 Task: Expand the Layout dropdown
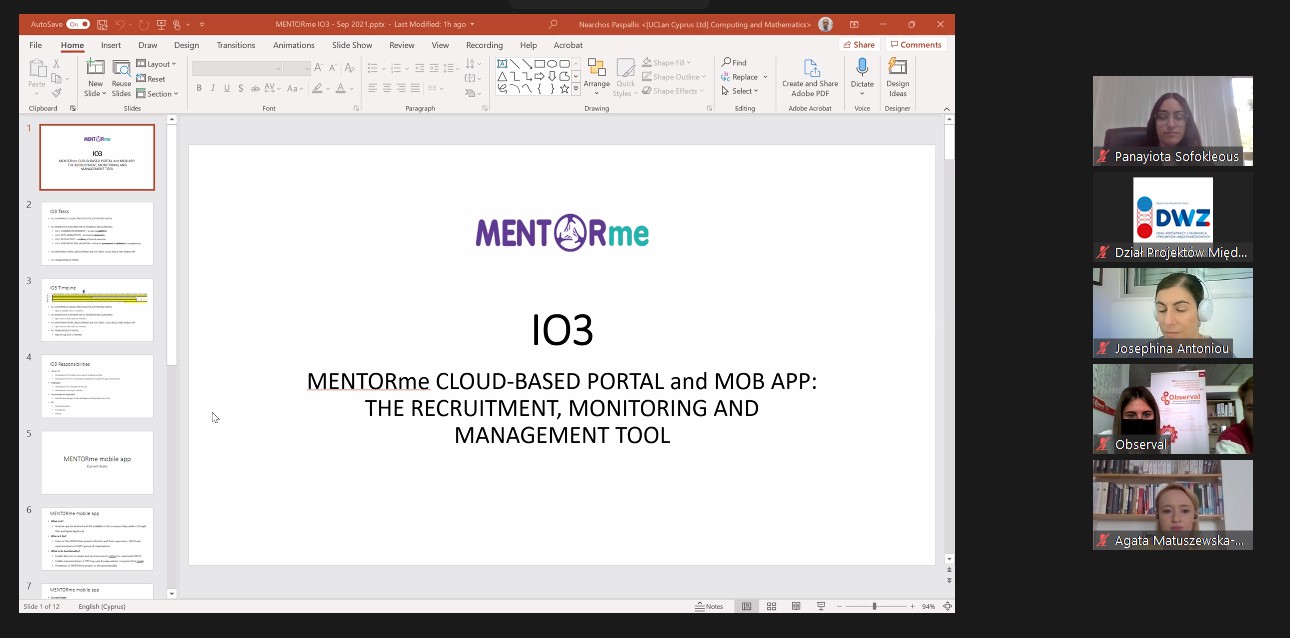[156, 64]
